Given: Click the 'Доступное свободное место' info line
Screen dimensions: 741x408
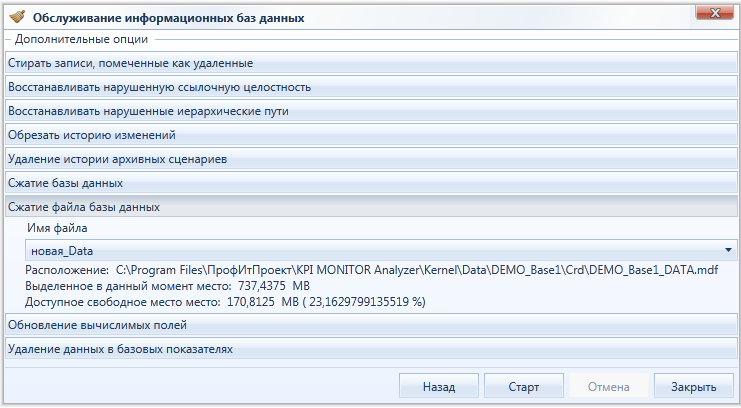Looking at the screenshot, I should [x=225, y=302].
